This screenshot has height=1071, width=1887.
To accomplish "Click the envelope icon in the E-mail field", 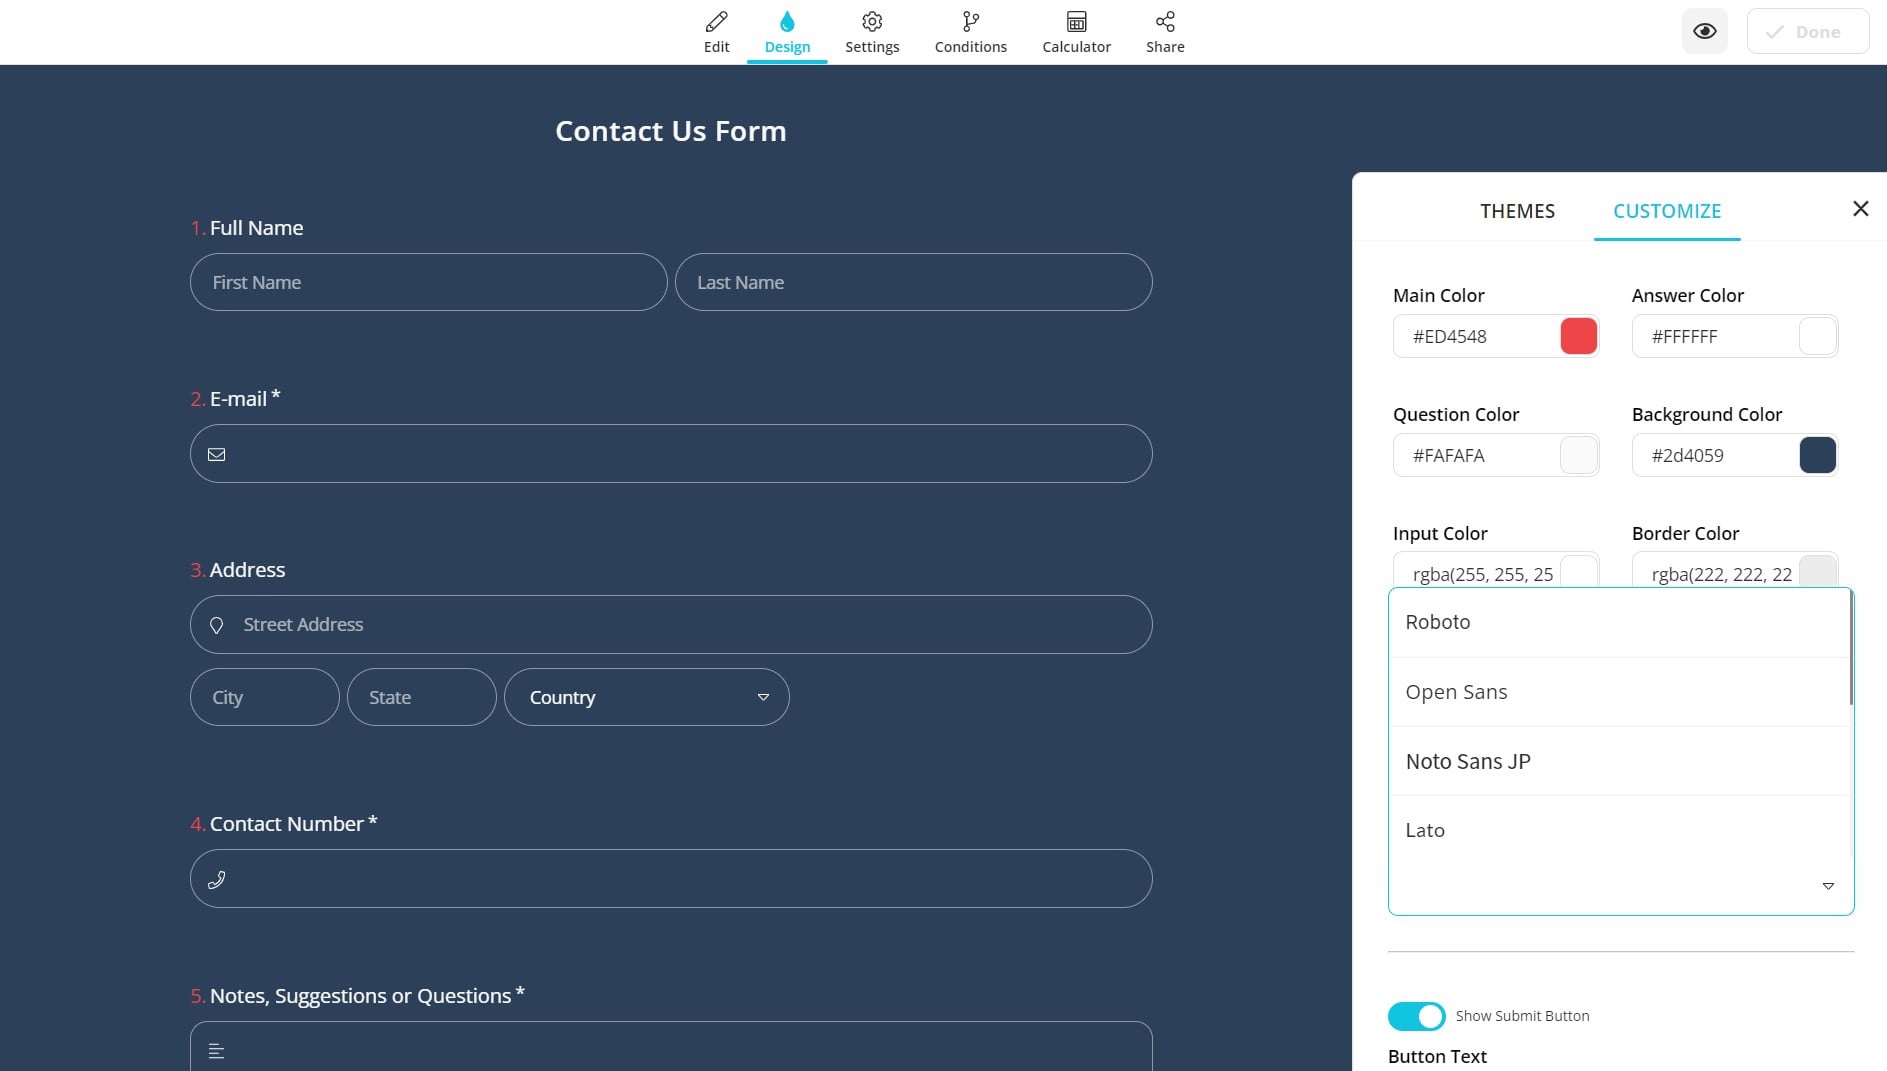I will pos(217,454).
